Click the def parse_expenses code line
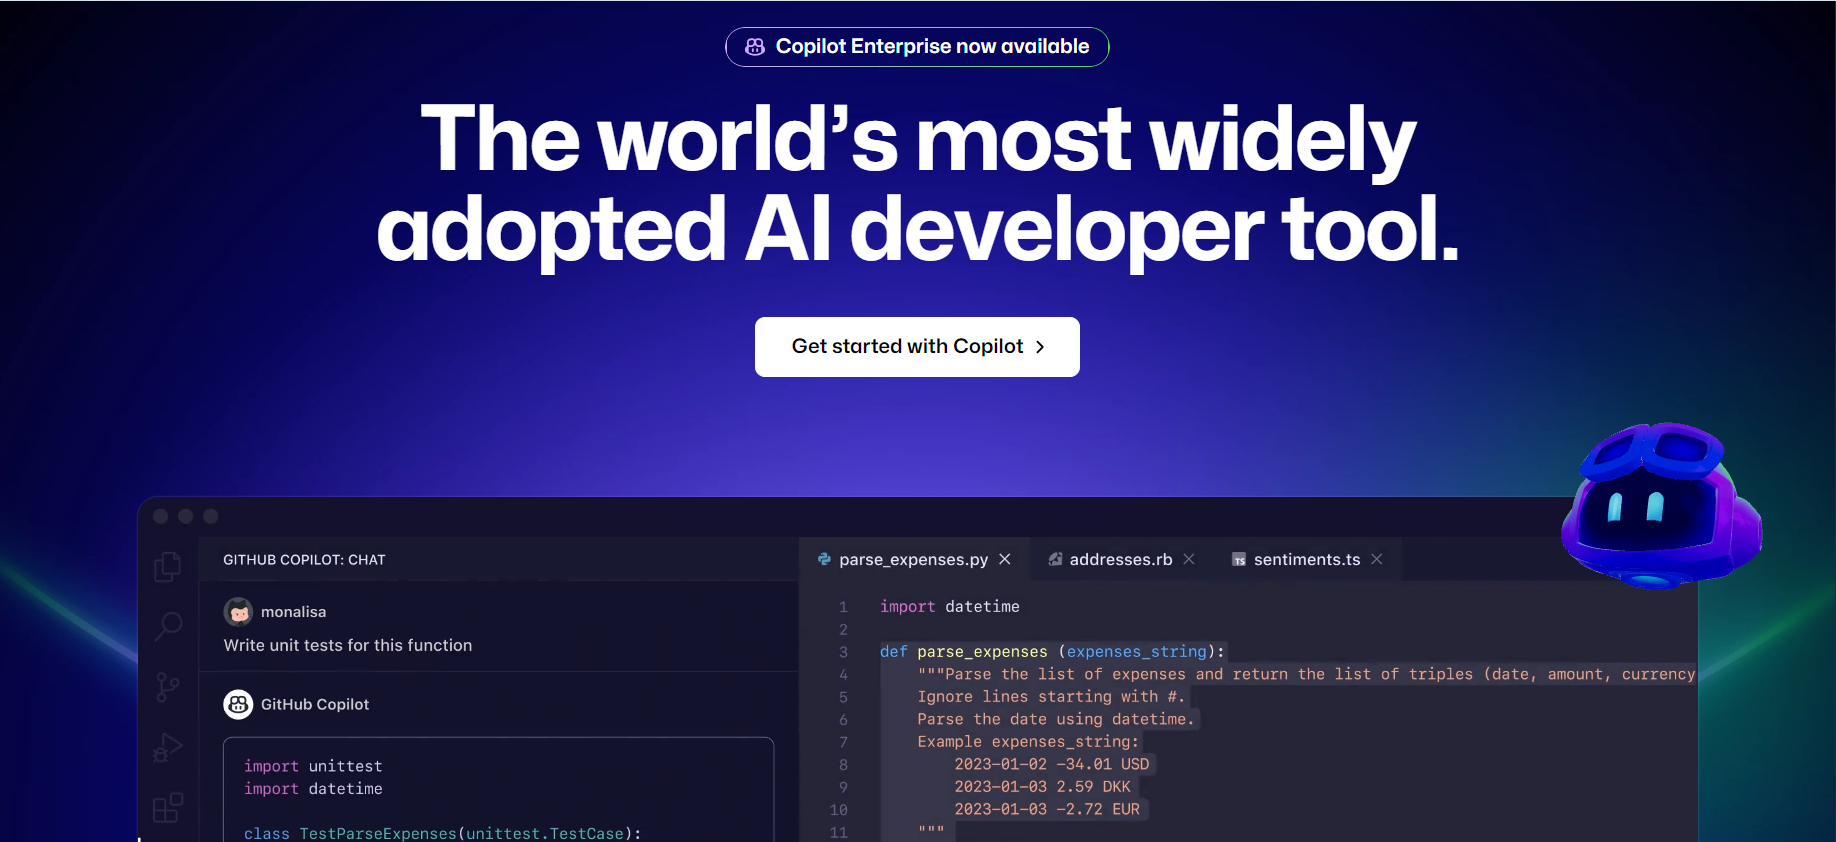1836x842 pixels. click(1051, 652)
